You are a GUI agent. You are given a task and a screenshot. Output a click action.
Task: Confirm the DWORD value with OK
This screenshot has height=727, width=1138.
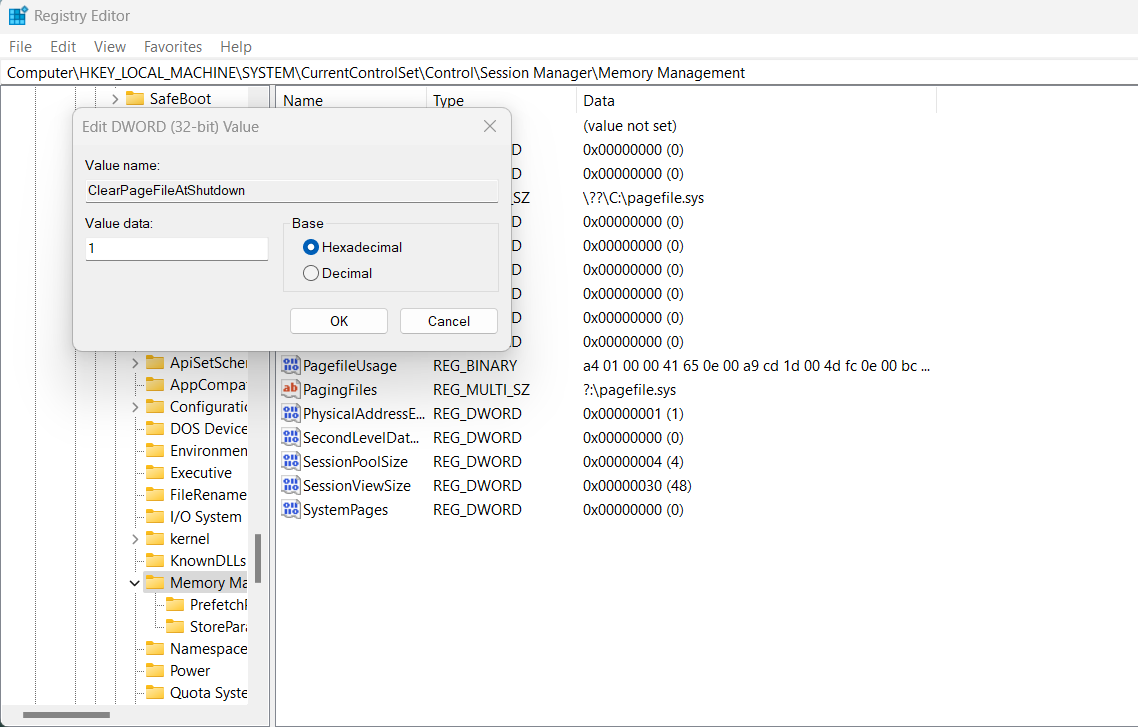tap(339, 321)
